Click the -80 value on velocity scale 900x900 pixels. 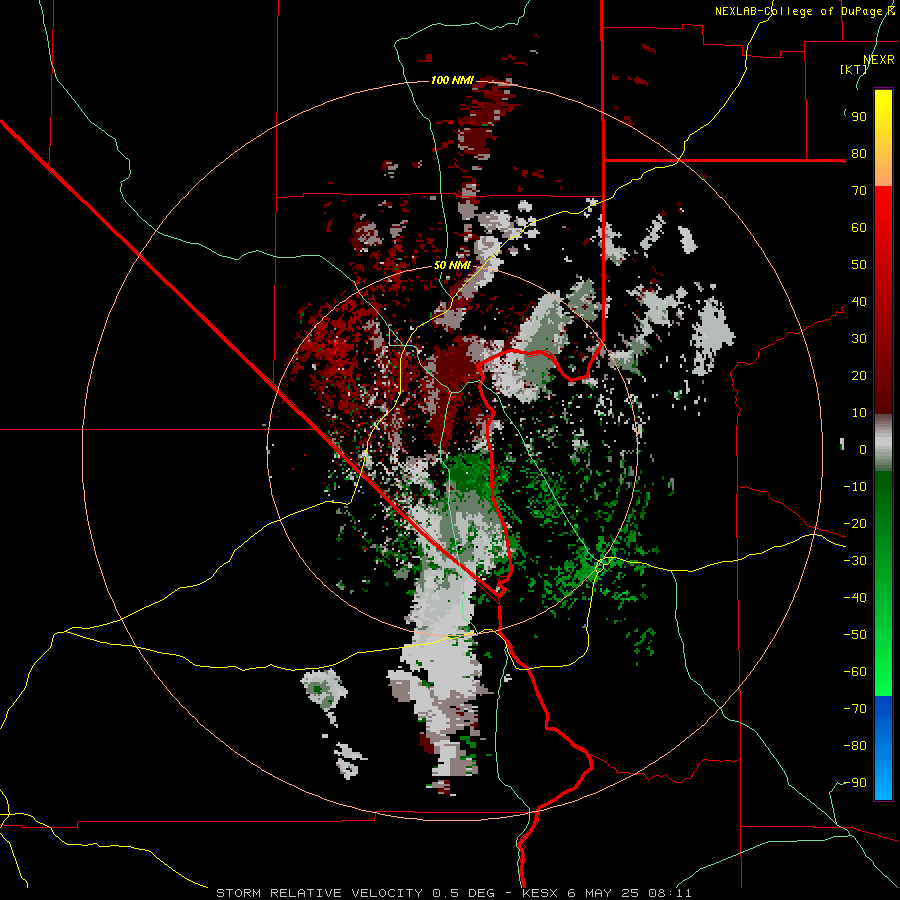(855, 746)
